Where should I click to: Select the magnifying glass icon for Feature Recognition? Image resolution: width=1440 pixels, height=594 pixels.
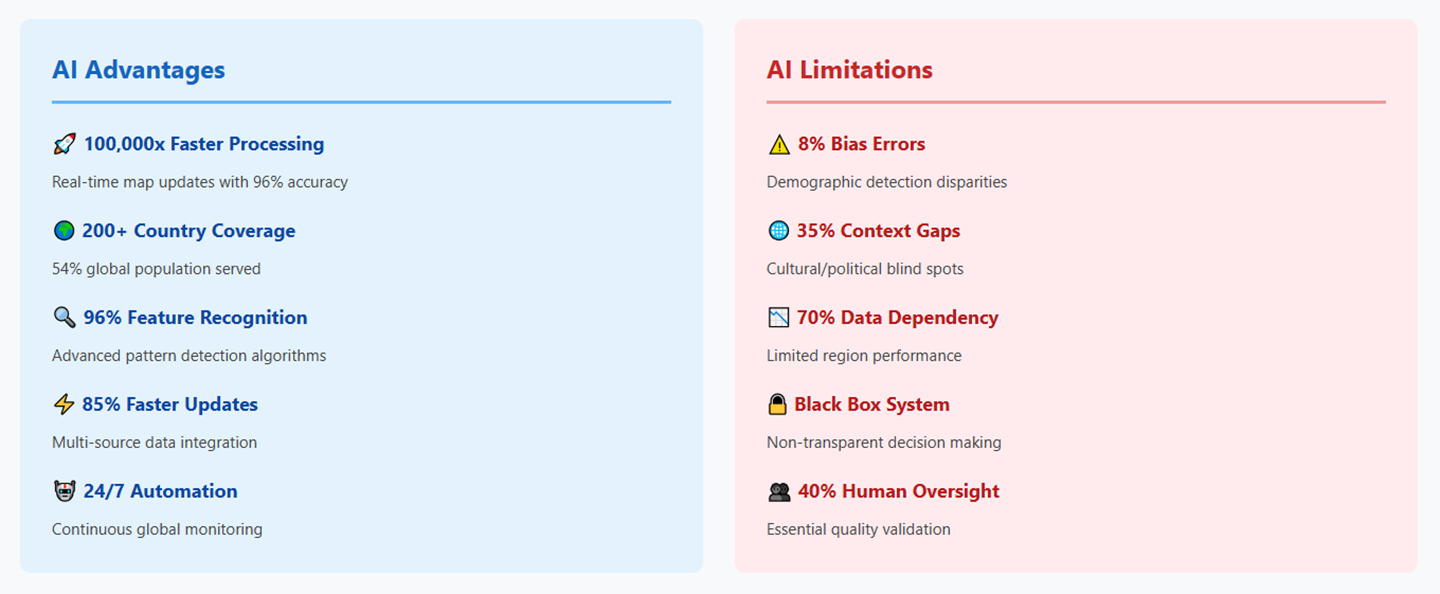click(x=64, y=318)
